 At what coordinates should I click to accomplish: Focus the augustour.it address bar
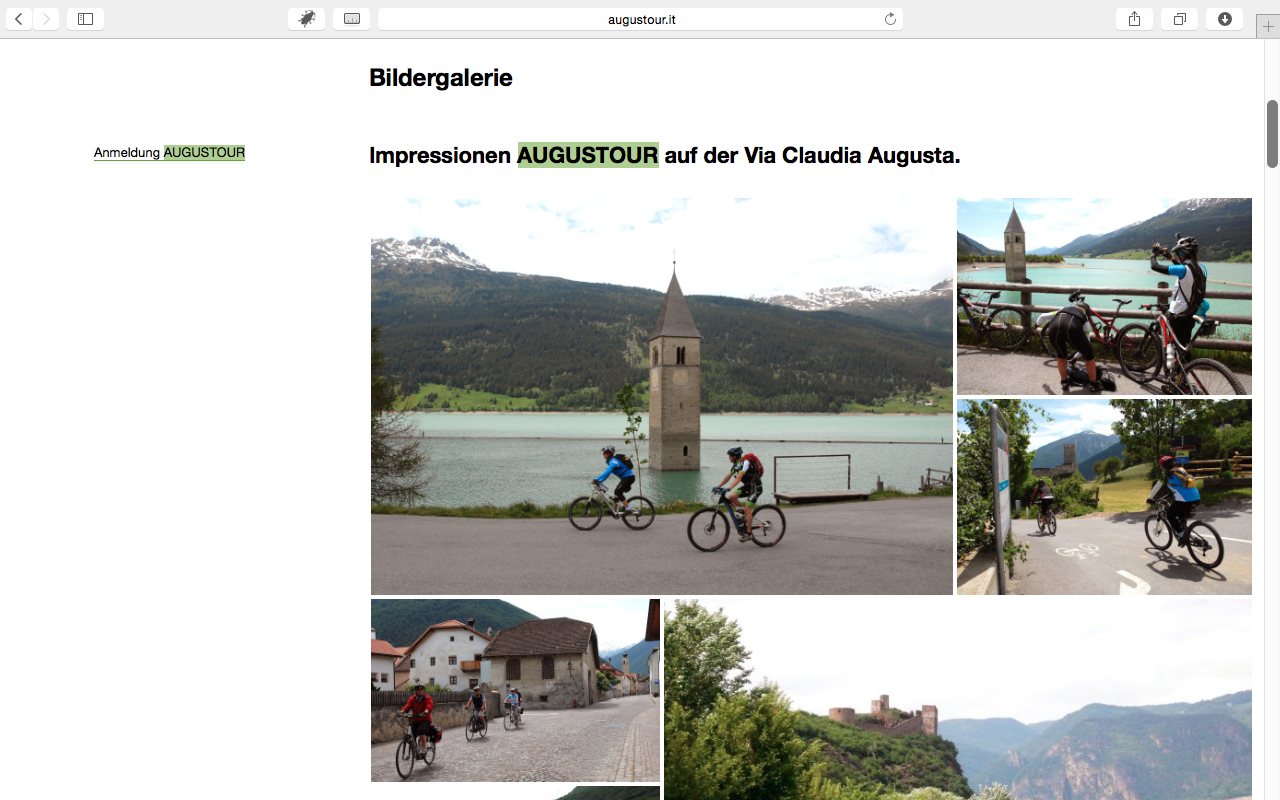(x=640, y=19)
